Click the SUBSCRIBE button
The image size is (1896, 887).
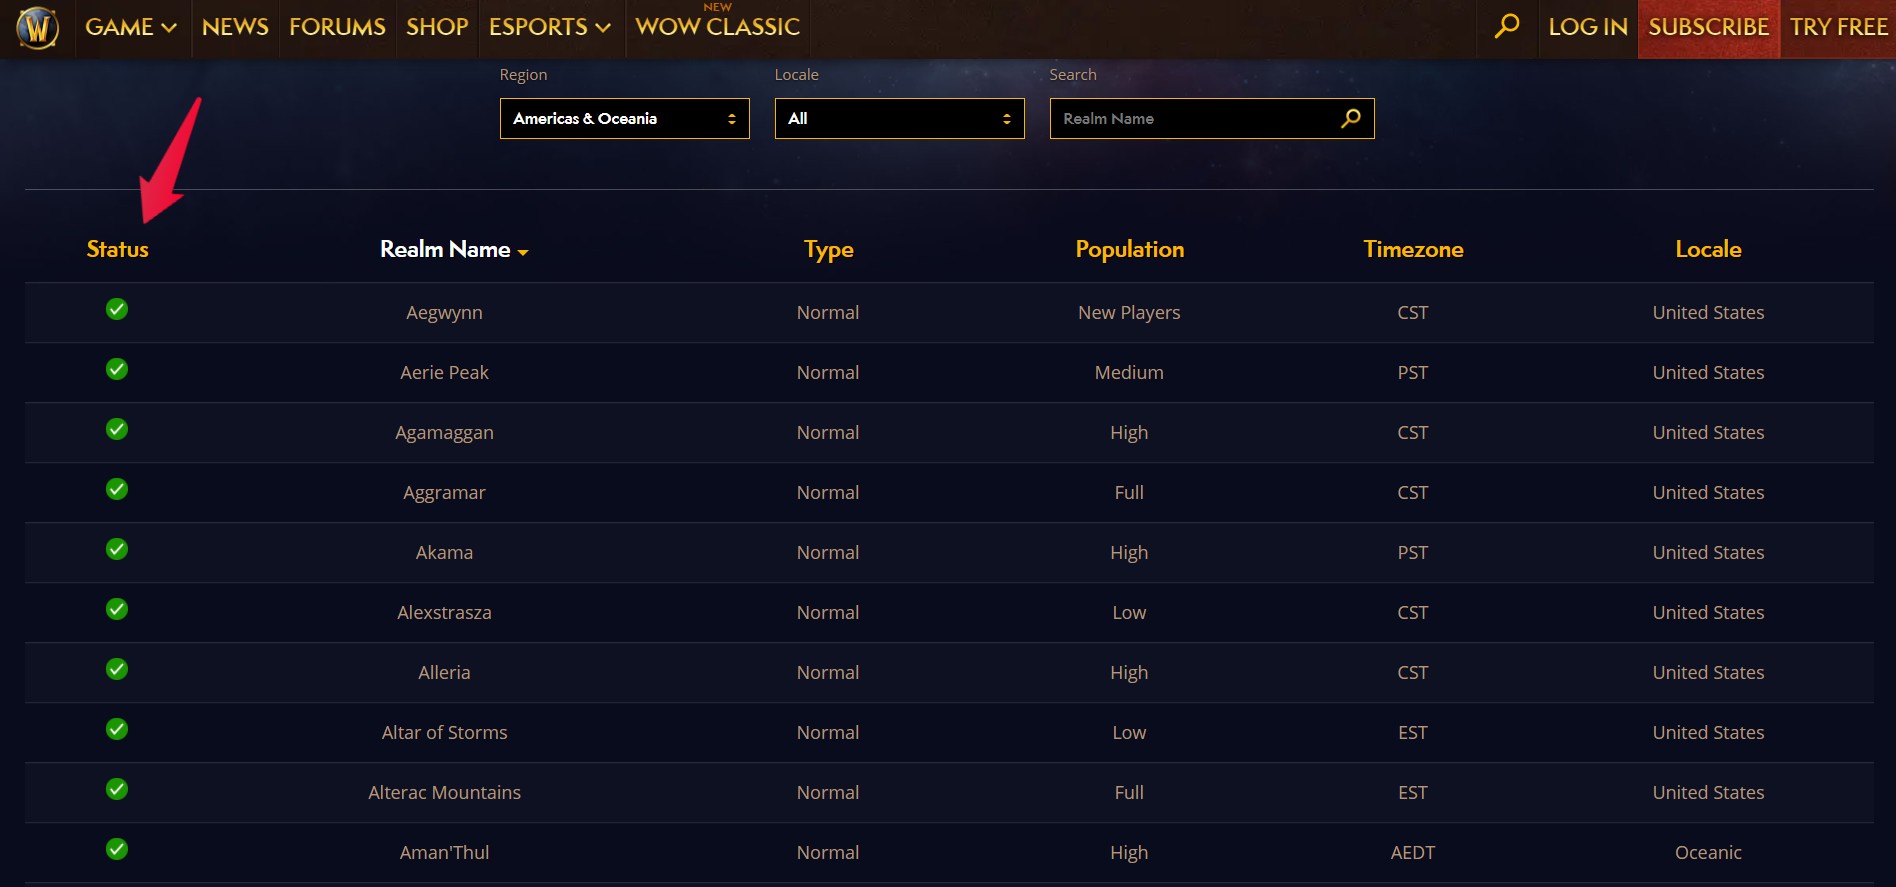1708,27
